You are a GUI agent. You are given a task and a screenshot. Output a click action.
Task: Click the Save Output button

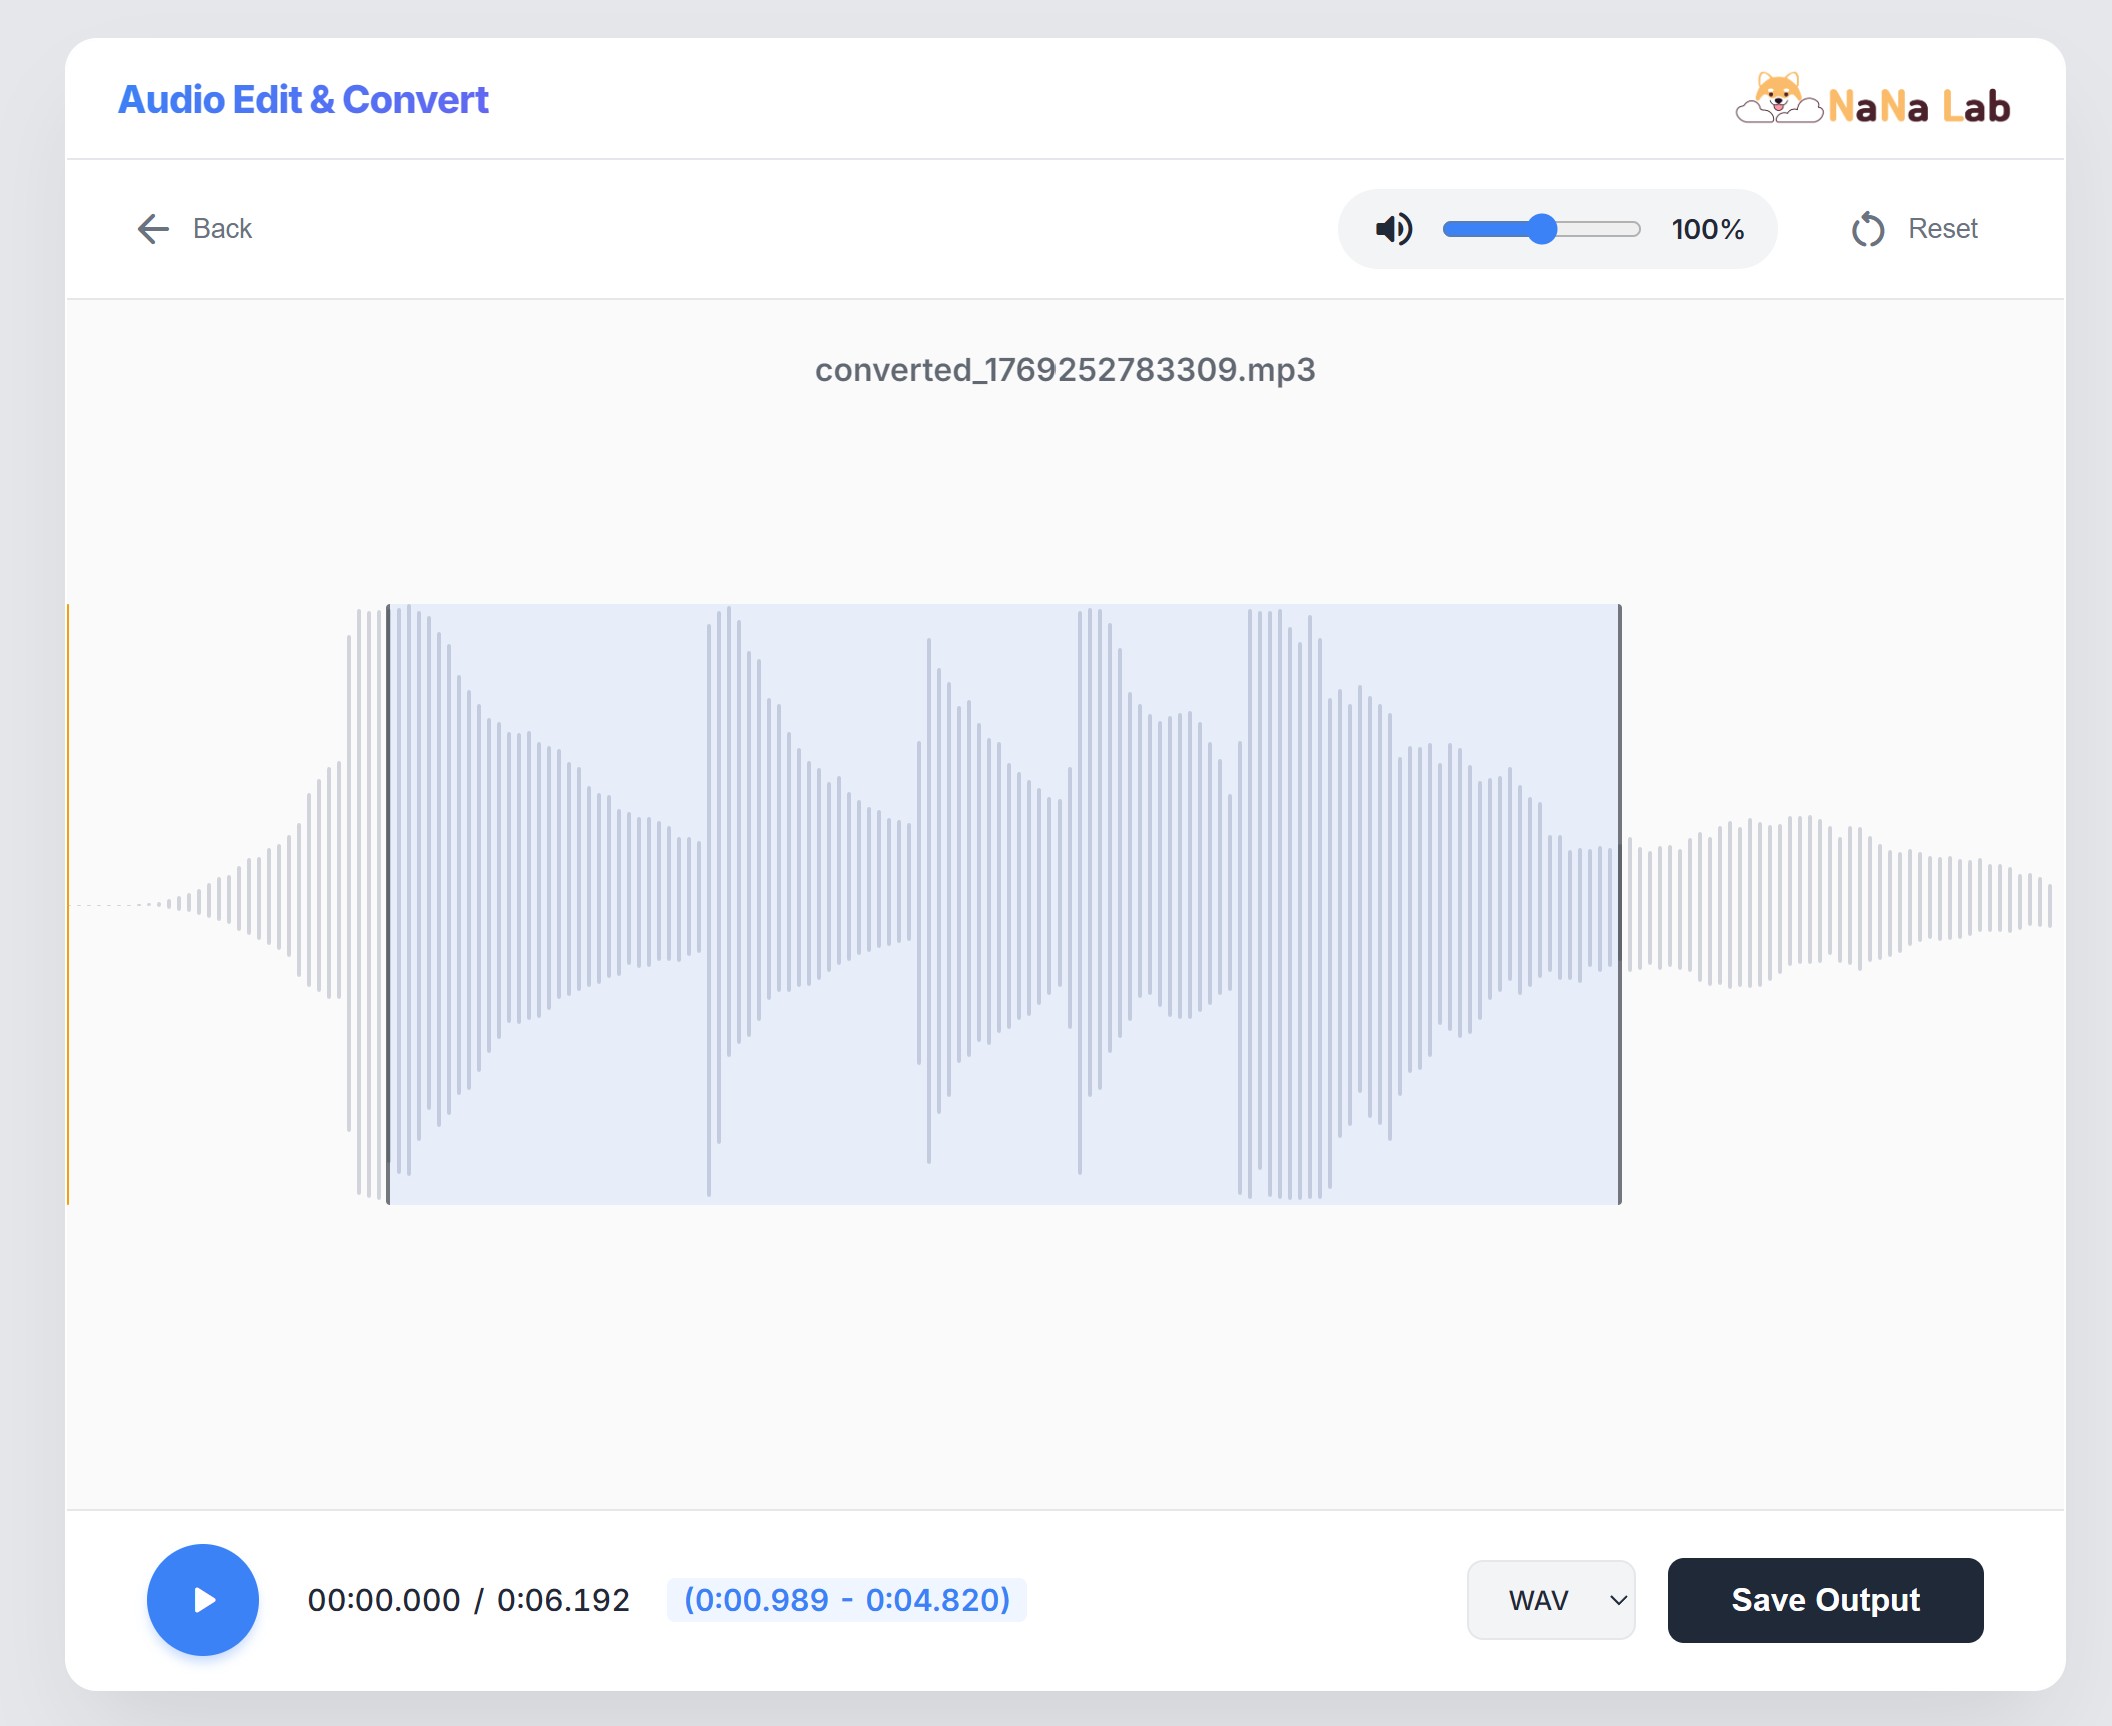point(1825,1600)
